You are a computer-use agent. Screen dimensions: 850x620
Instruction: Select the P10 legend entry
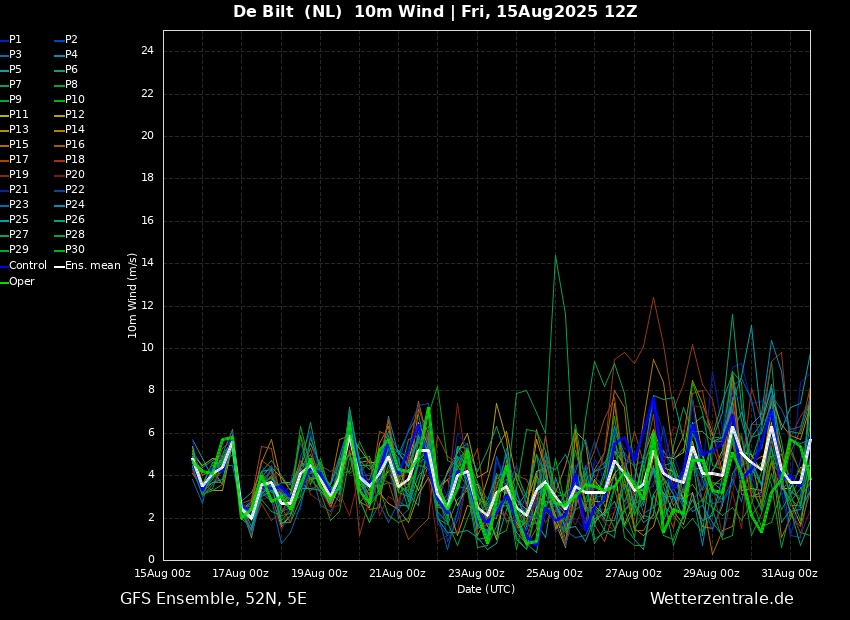coord(74,100)
